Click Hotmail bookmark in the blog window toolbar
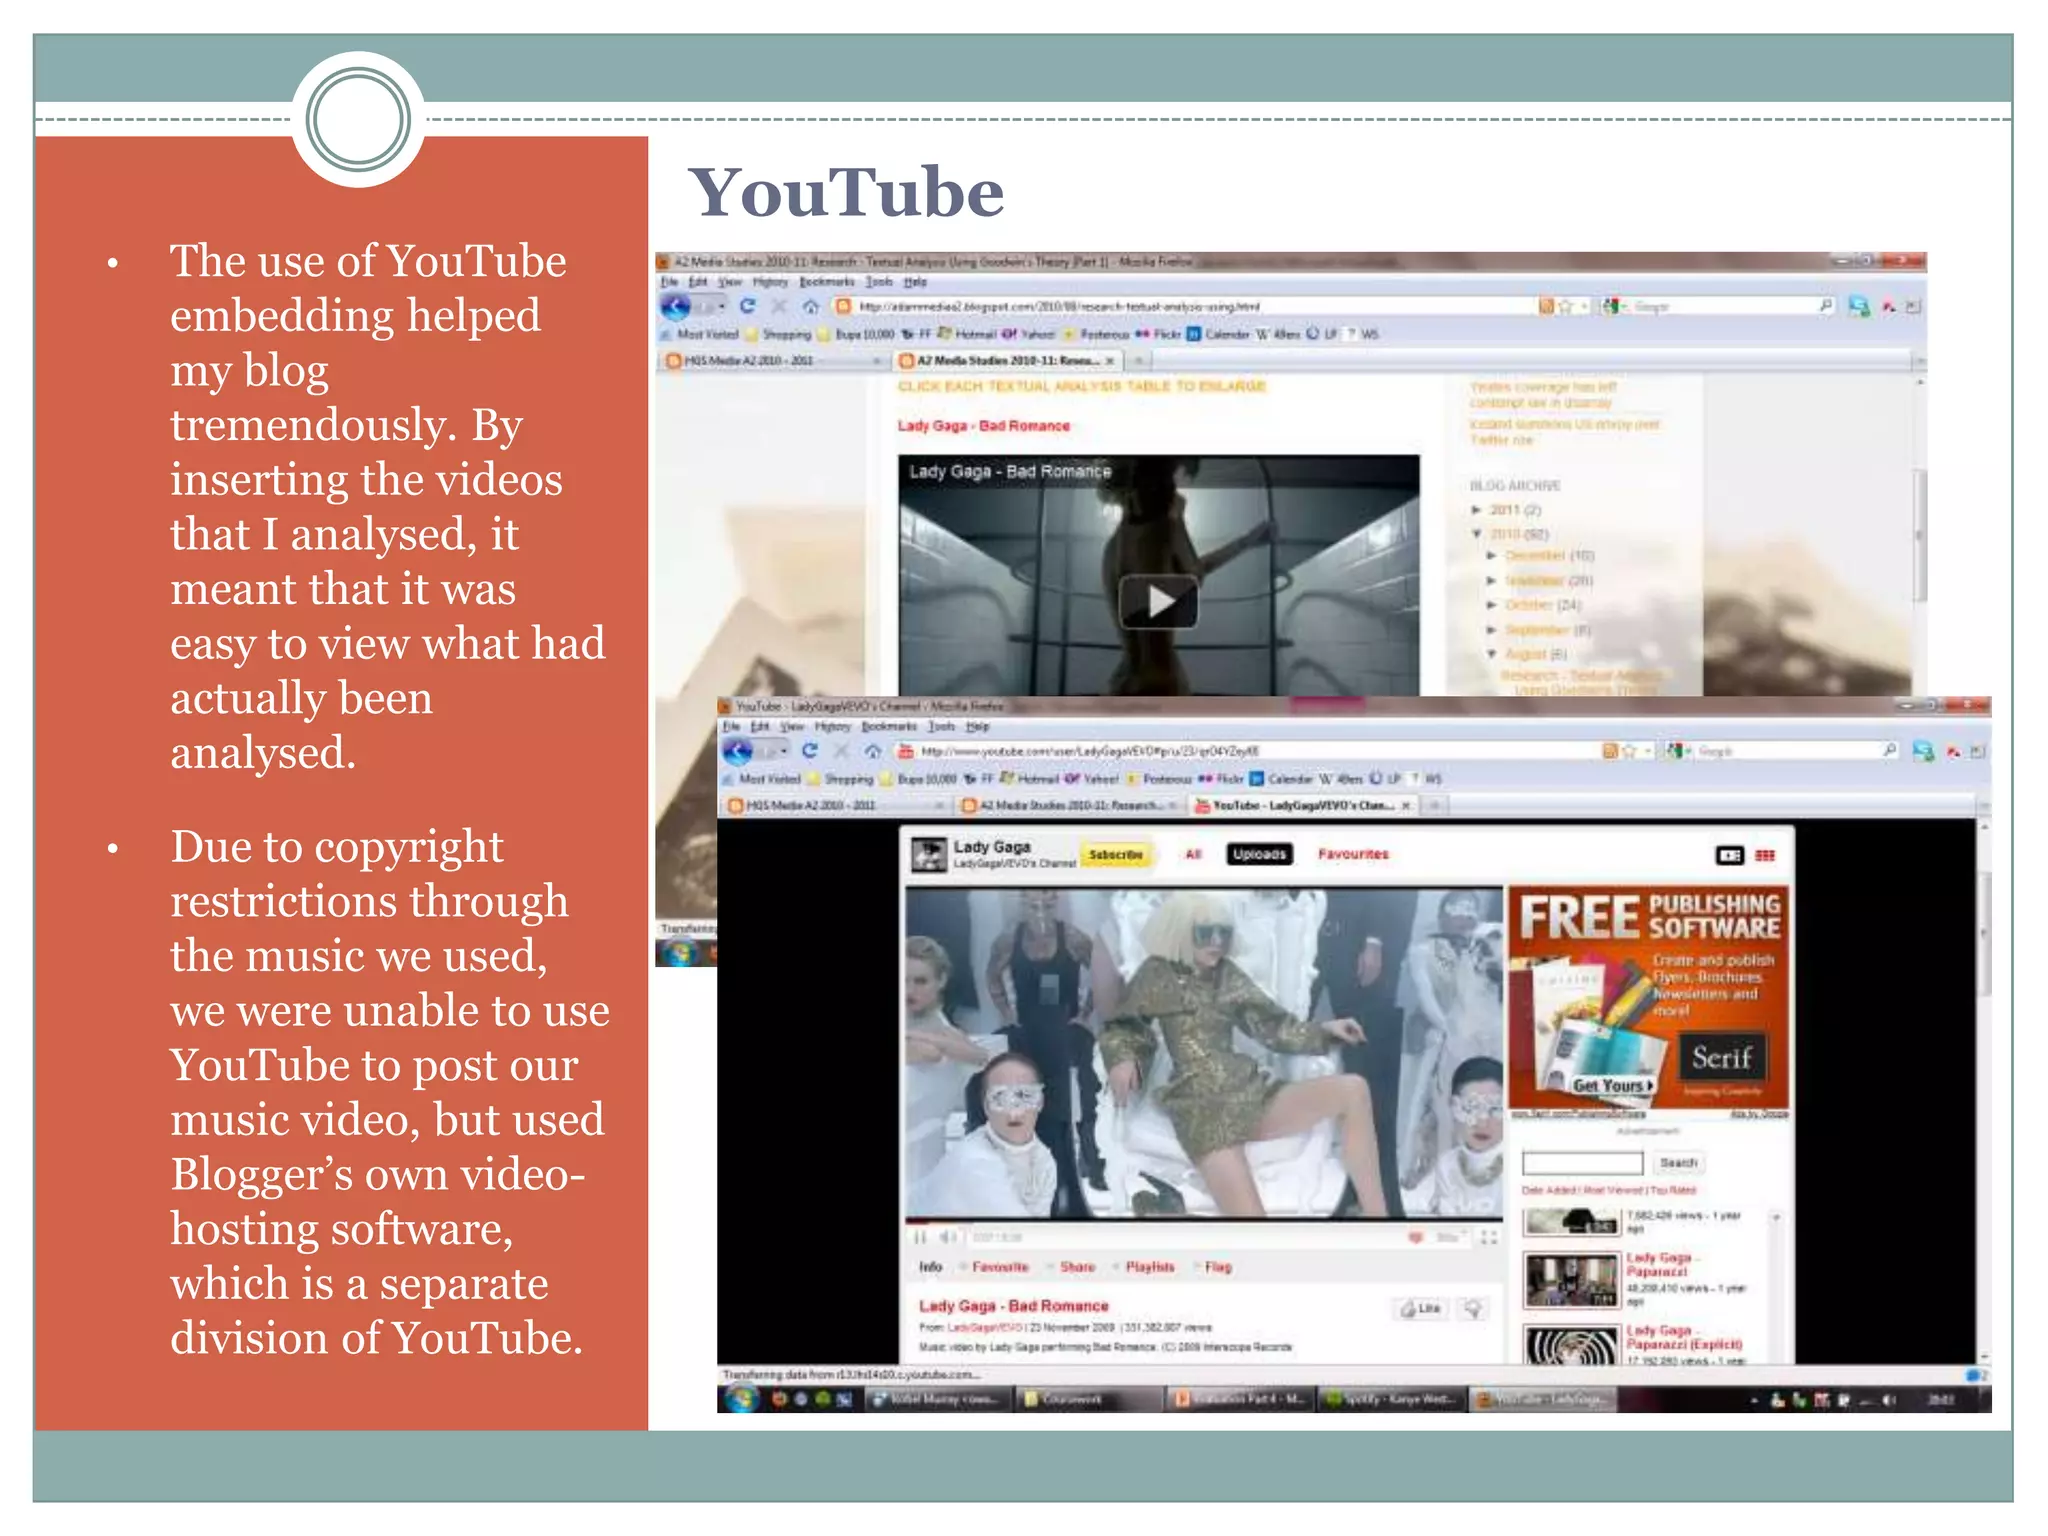The height and width of the screenshot is (1536, 2048). 968,334
